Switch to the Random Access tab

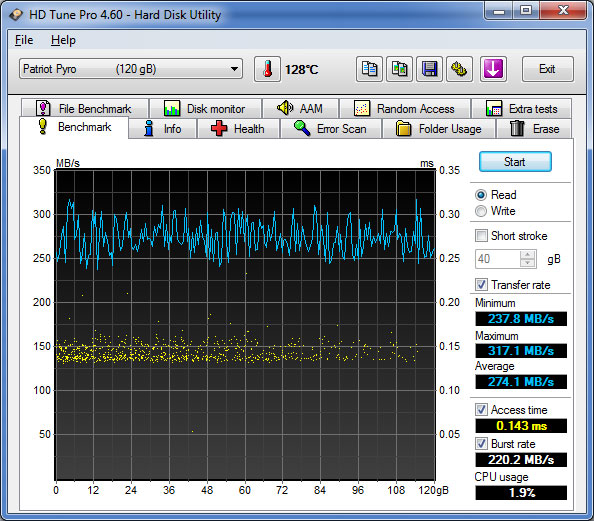pos(405,109)
